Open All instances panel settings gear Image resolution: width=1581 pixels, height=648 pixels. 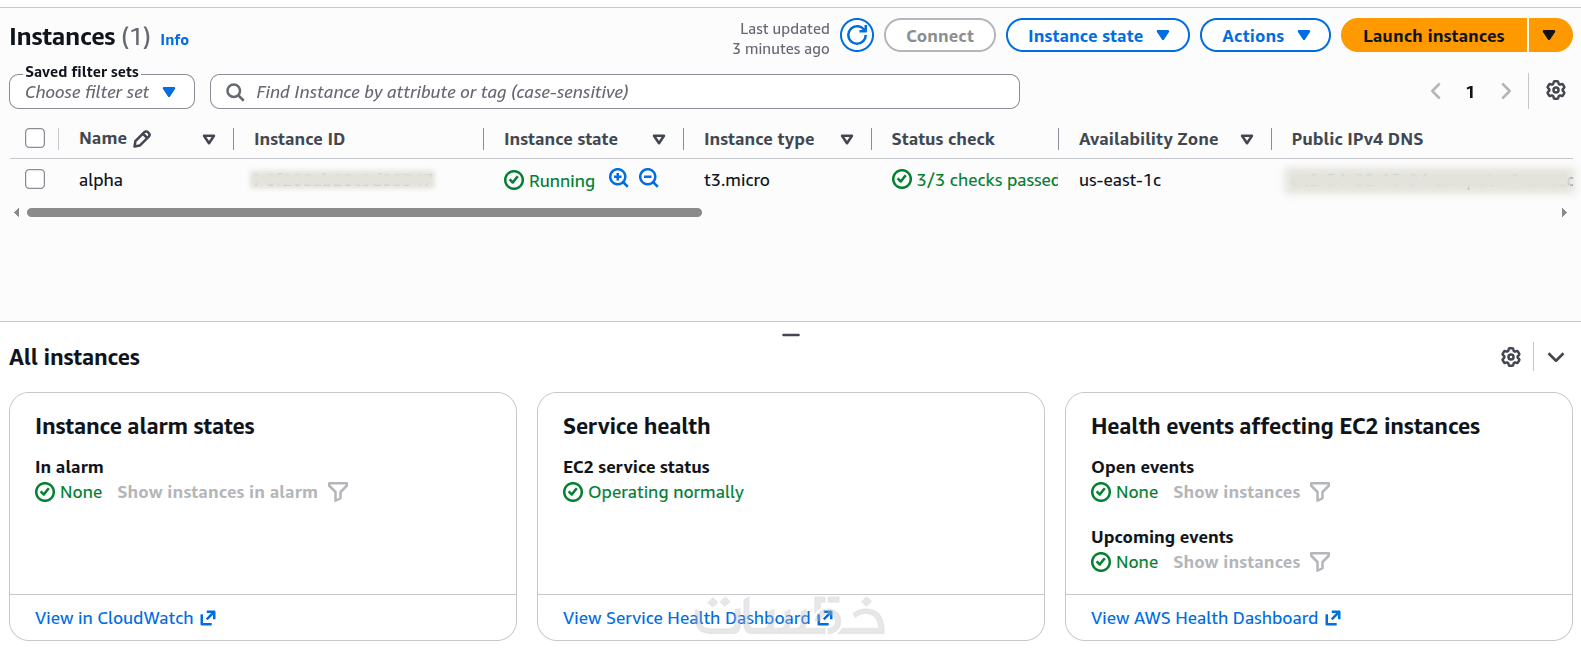tap(1511, 357)
